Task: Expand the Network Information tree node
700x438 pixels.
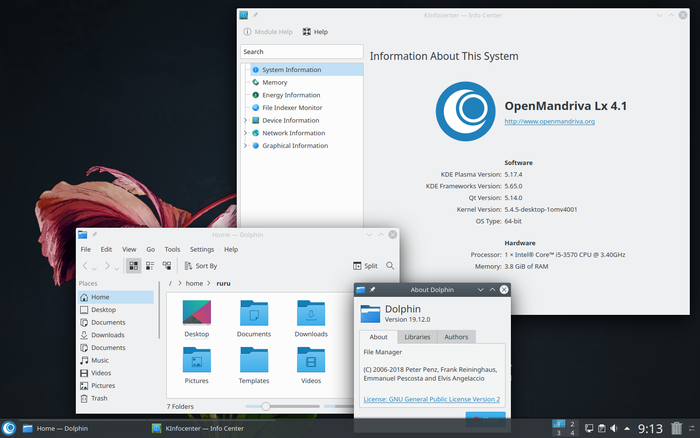Action: click(245, 133)
